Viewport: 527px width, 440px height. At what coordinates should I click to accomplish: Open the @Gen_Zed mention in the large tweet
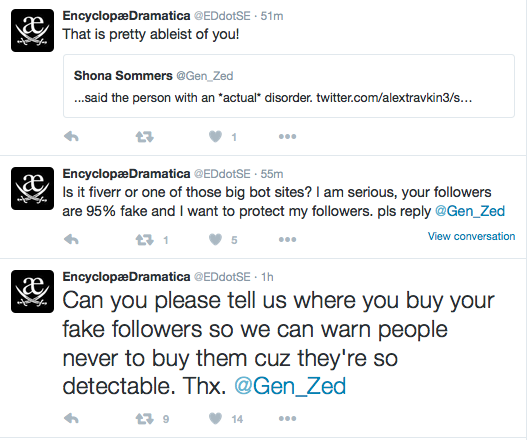pos(290,386)
